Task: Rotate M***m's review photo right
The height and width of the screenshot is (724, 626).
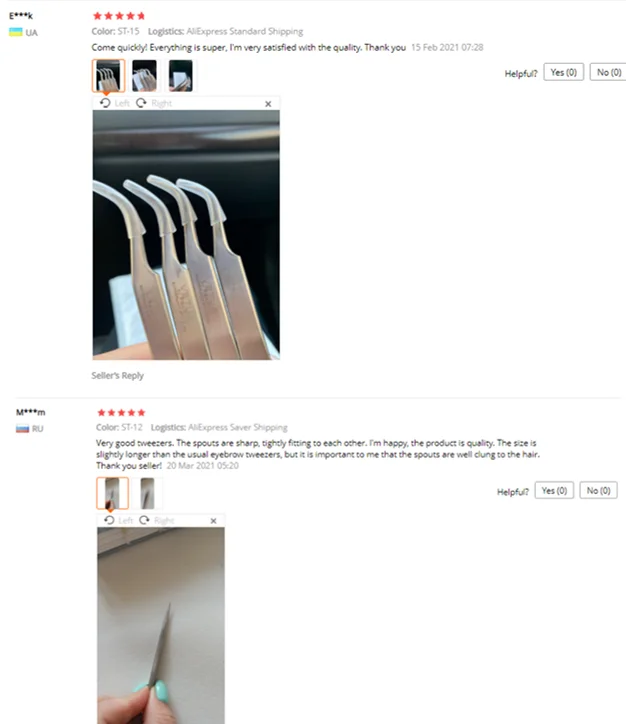Action: [157, 520]
